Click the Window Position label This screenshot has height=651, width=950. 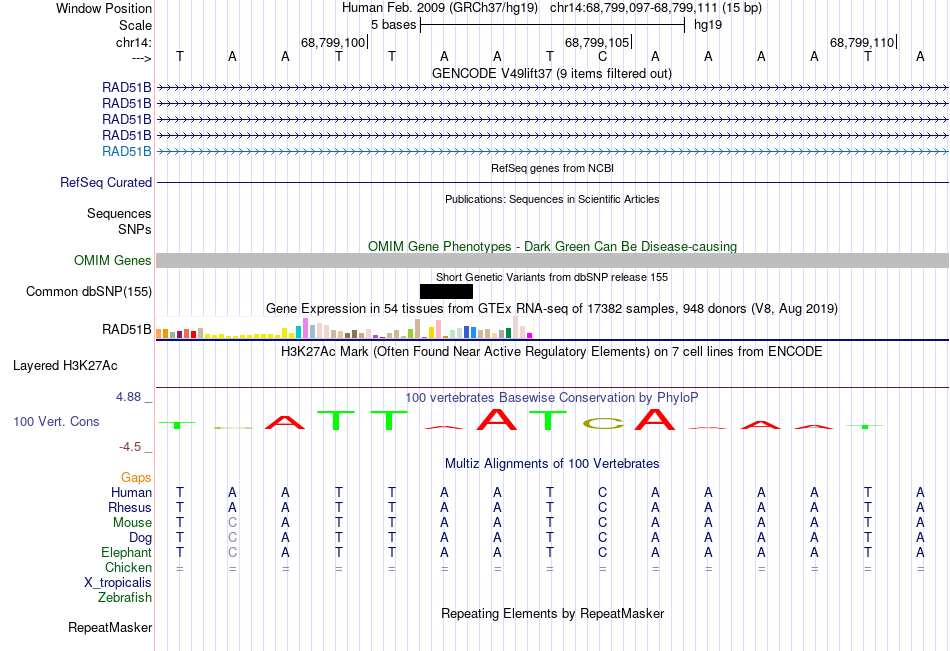click(104, 8)
